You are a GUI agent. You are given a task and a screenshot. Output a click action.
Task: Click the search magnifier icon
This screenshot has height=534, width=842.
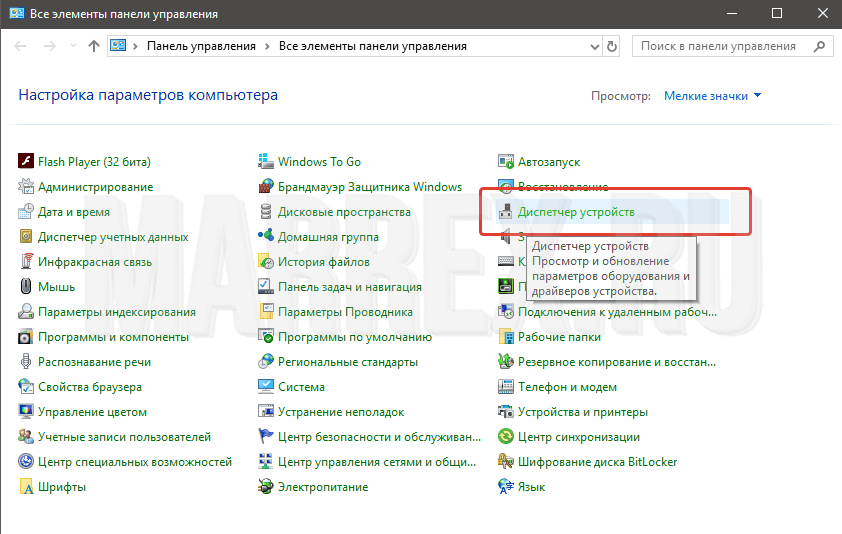tap(819, 46)
